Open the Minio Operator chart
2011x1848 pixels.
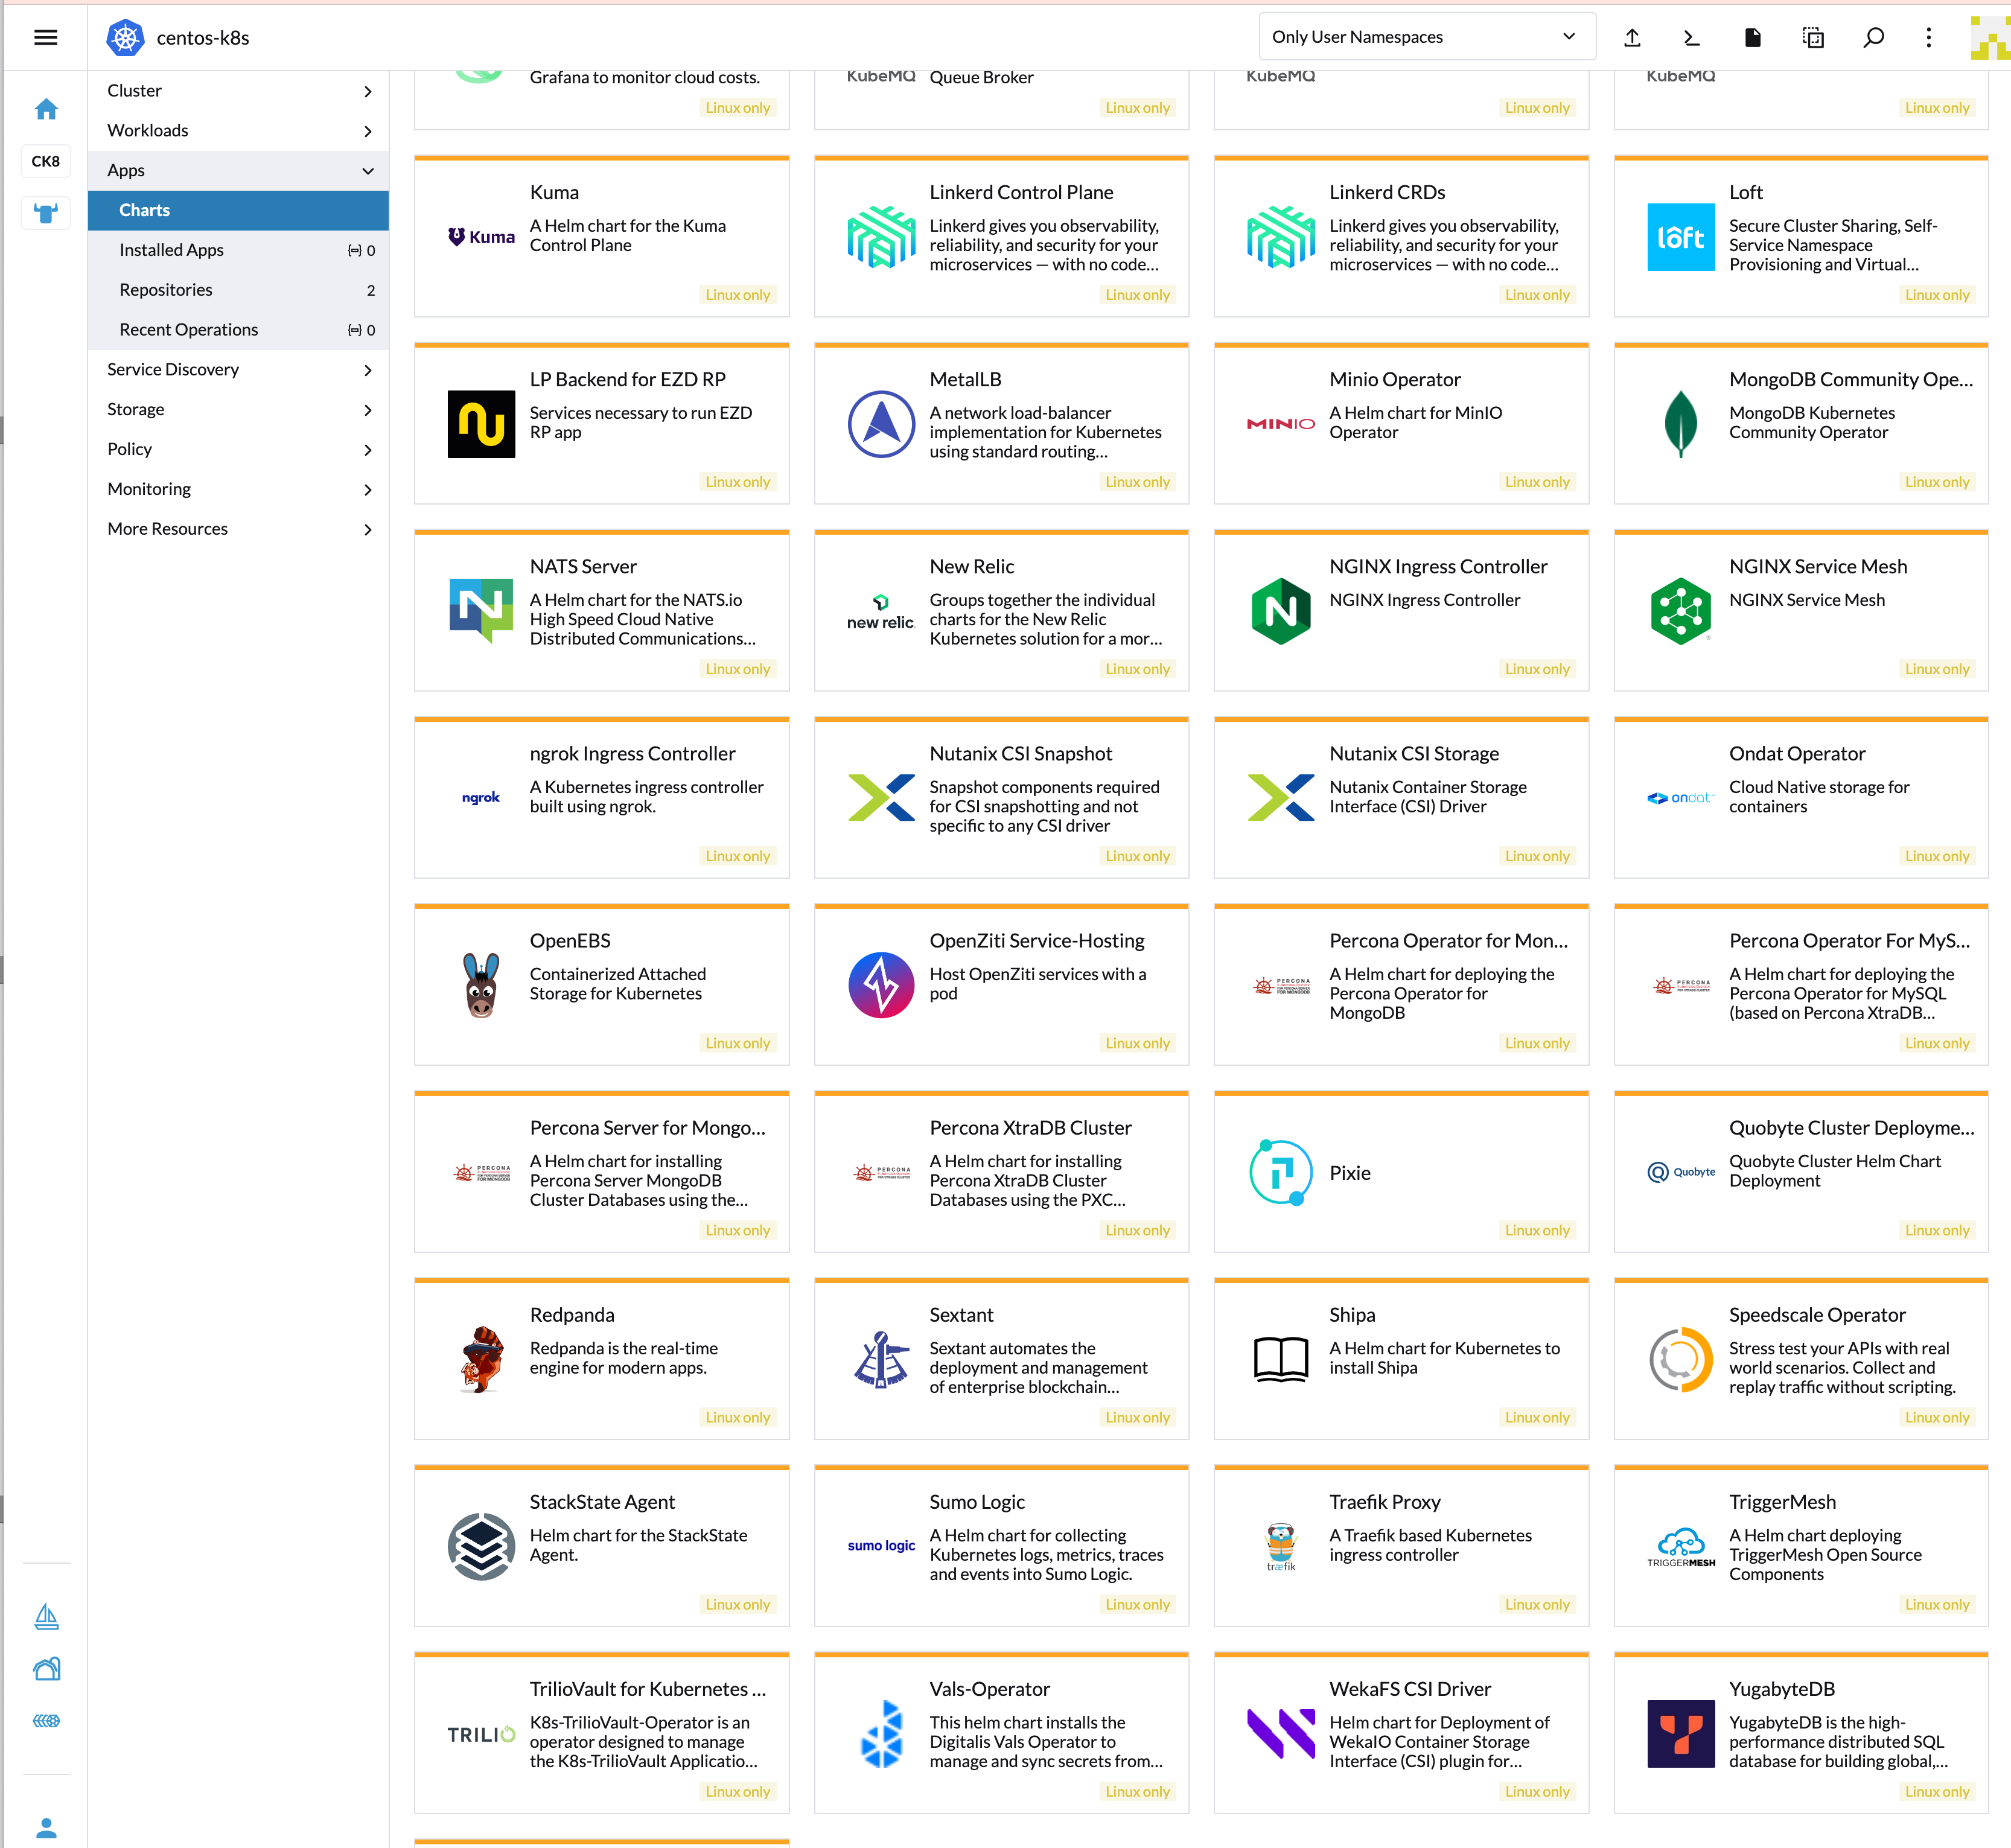pos(1401,423)
